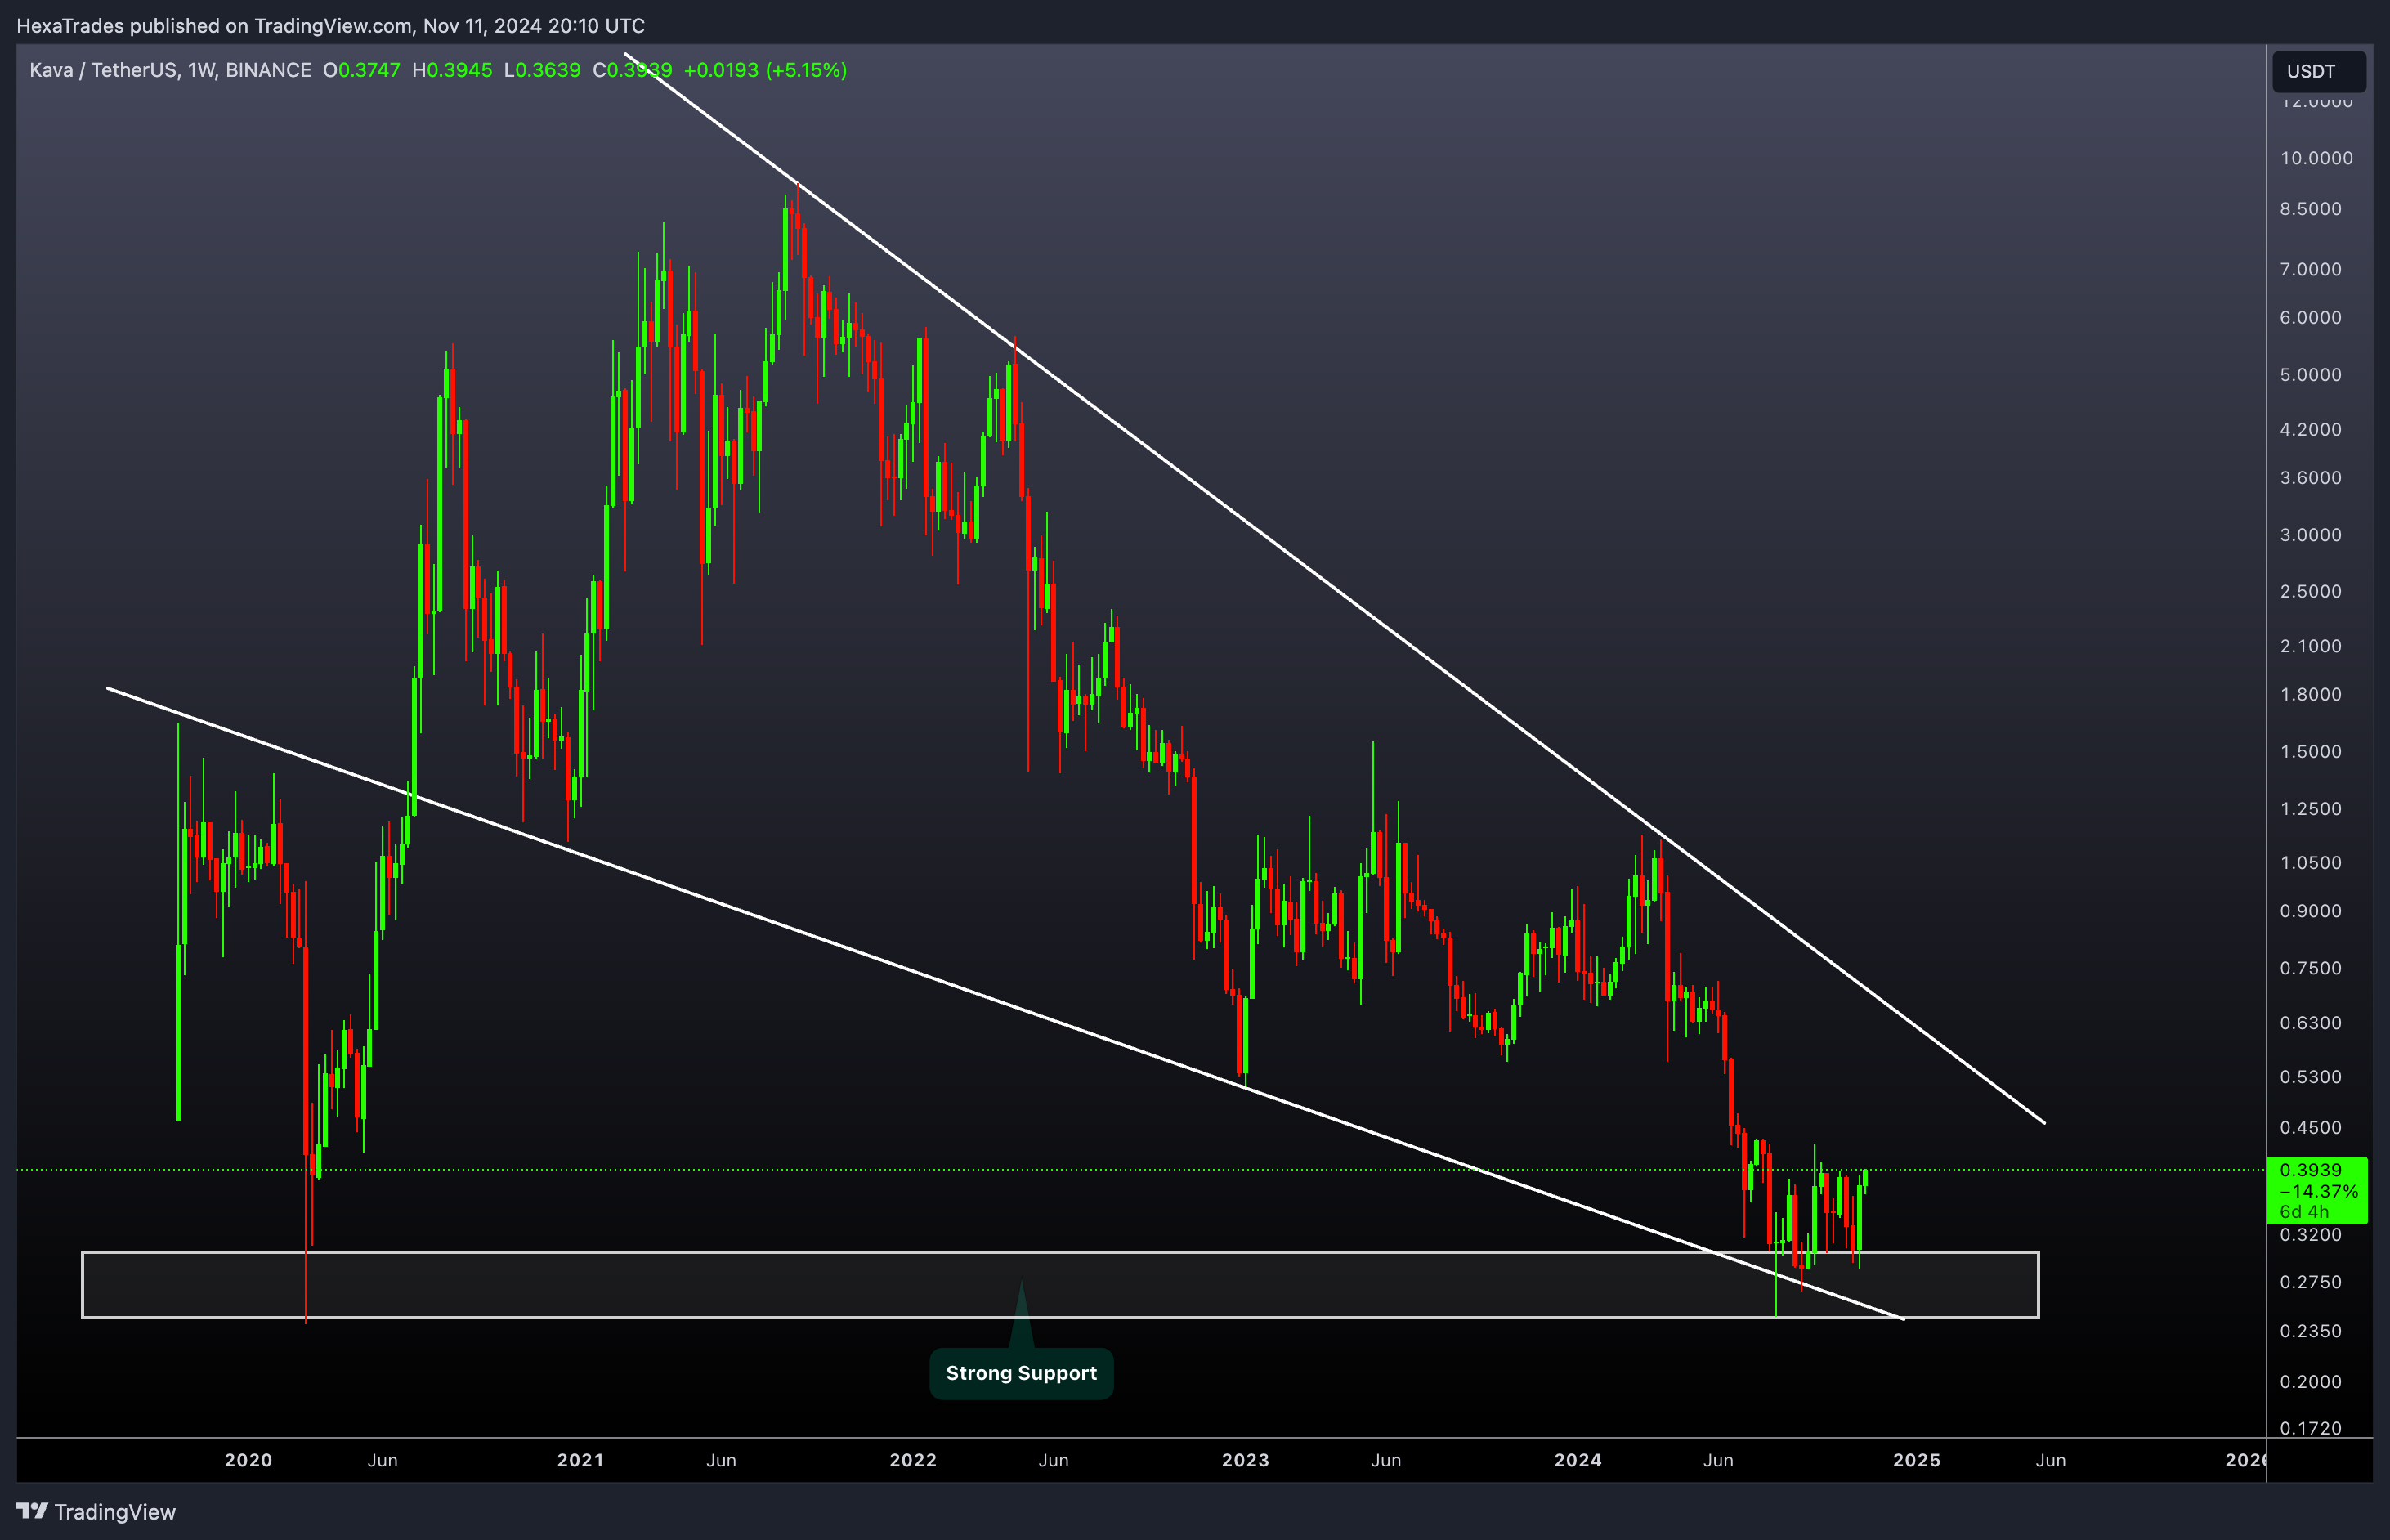
Task: Click the USDT currency label
Action: 2318,71
